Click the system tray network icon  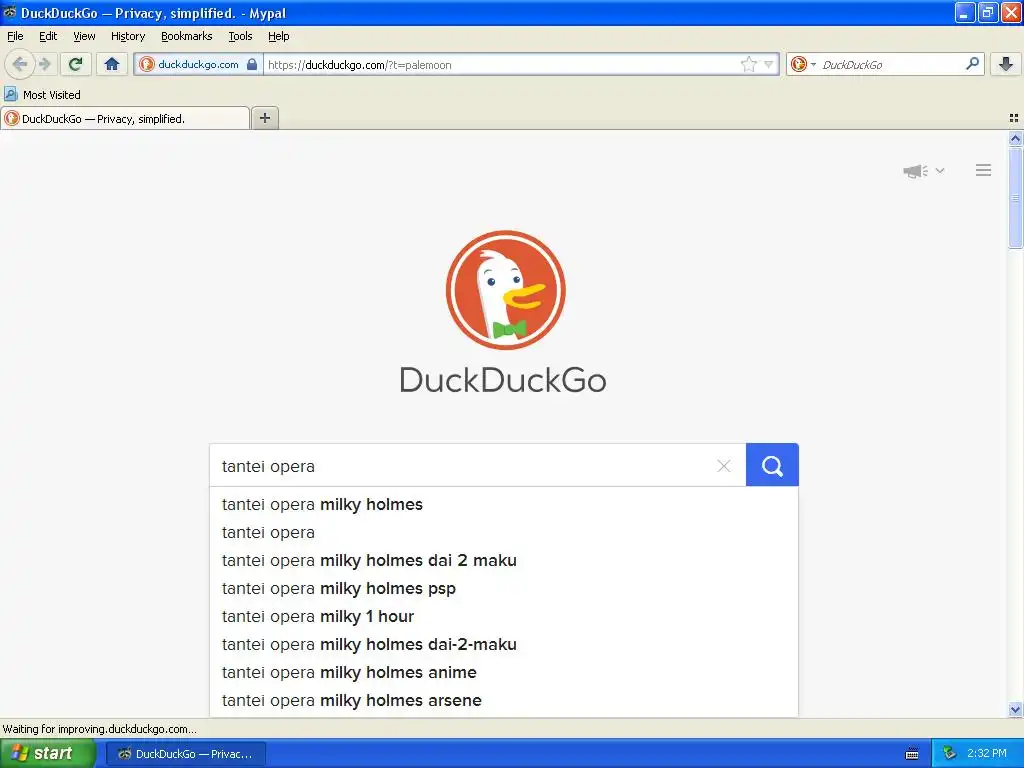pyautogui.click(x=949, y=754)
